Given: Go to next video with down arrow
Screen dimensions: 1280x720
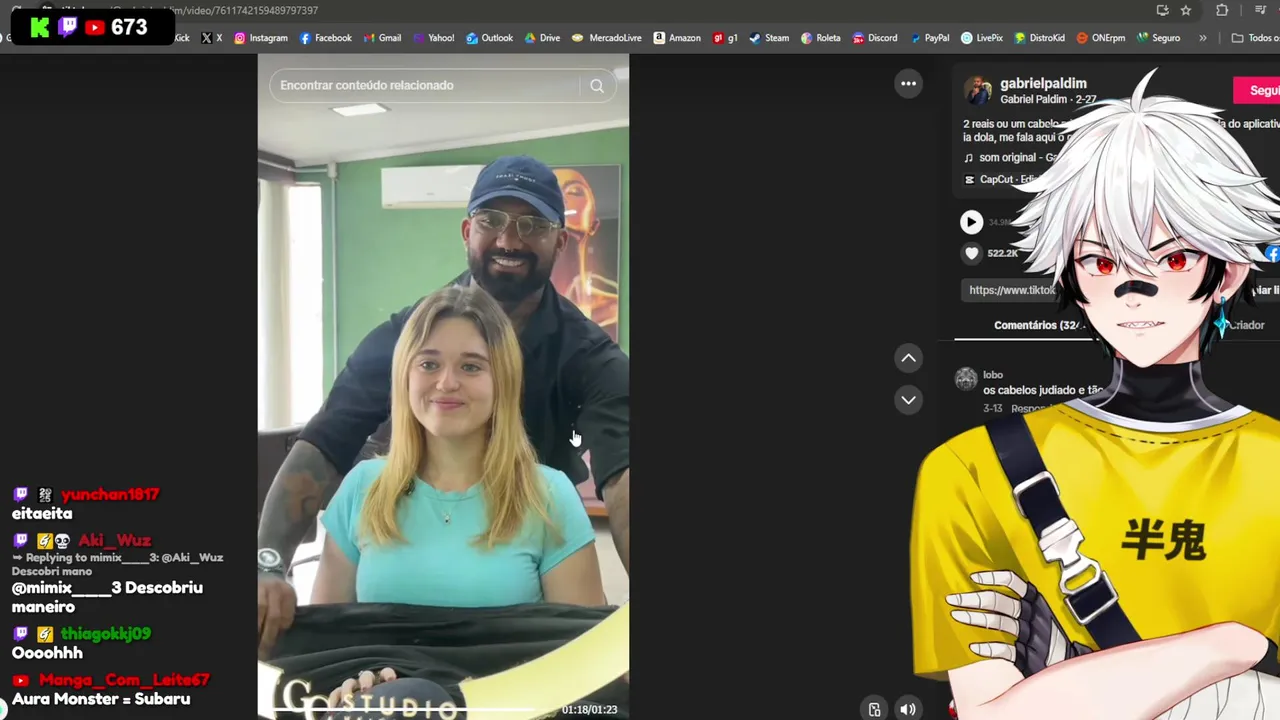Looking at the screenshot, I should coord(908,399).
